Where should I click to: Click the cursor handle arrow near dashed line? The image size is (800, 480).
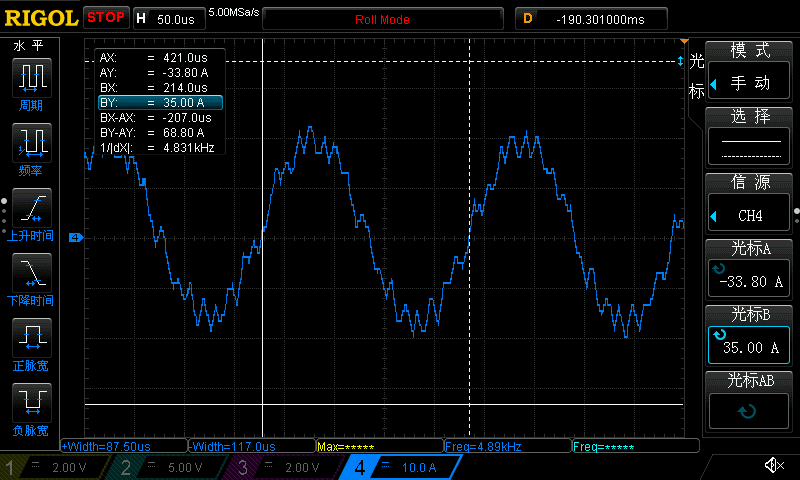click(x=680, y=61)
